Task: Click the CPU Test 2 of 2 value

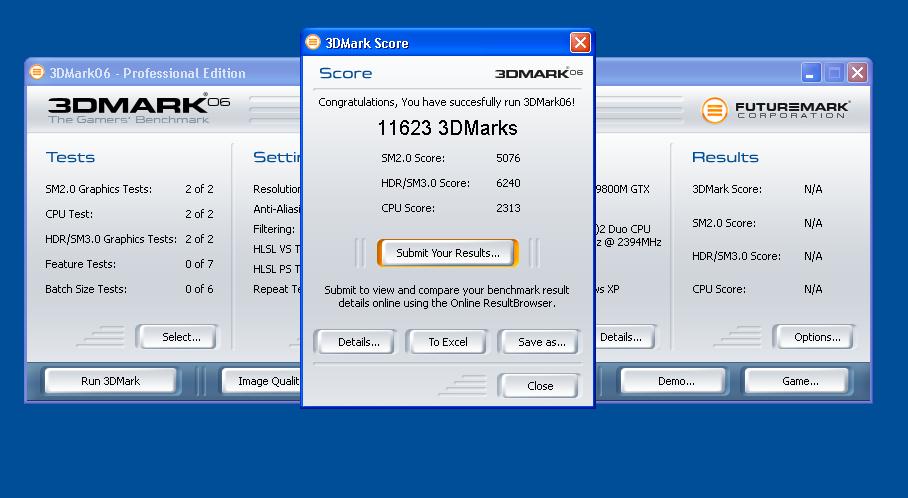Action: coord(199,214)
